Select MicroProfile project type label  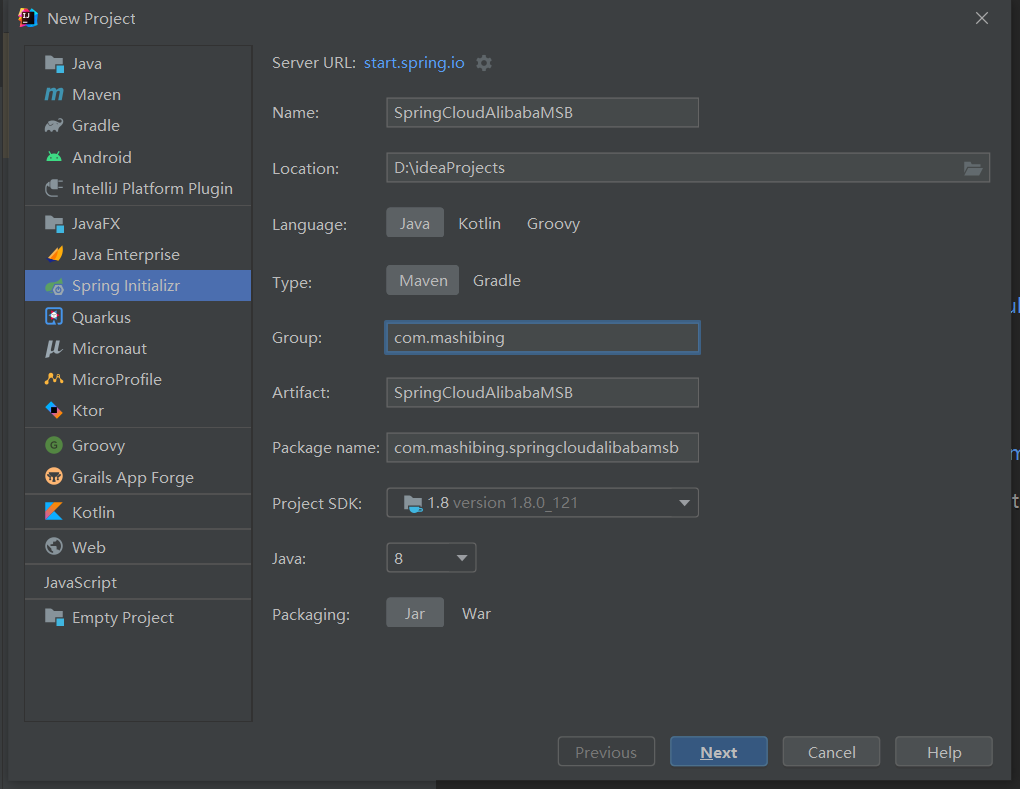pyautogui.click(x=117, y=379)
